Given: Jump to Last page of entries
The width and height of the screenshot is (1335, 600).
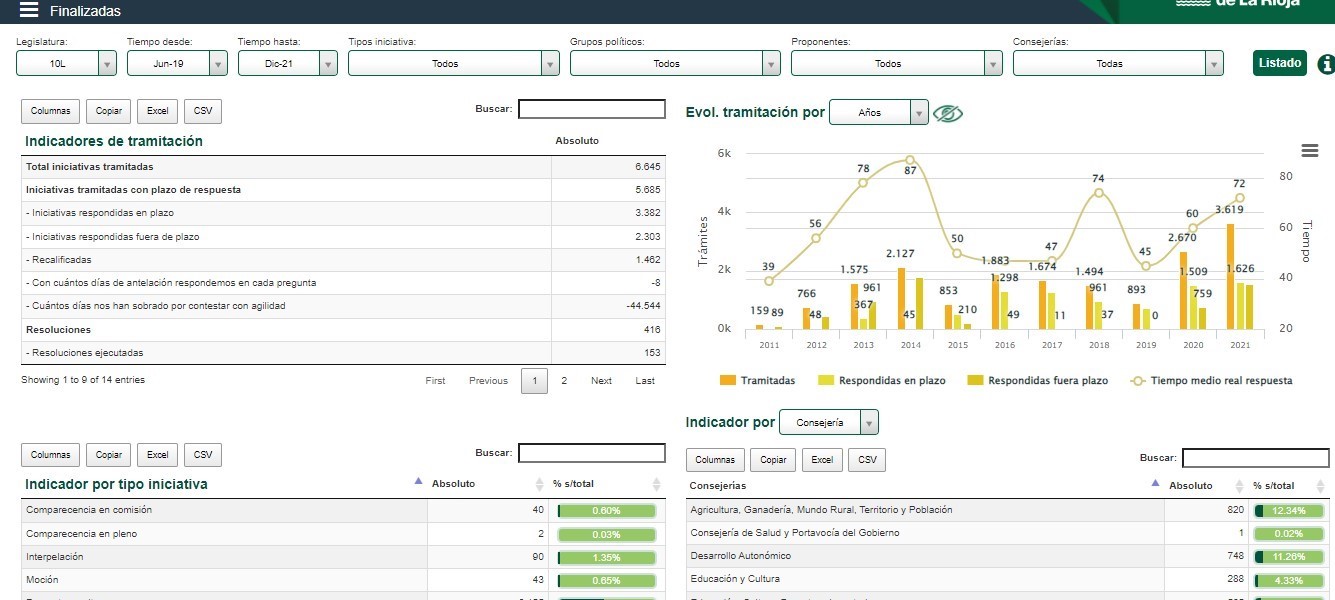Looking at the screenshot, I should coord(645,381).
